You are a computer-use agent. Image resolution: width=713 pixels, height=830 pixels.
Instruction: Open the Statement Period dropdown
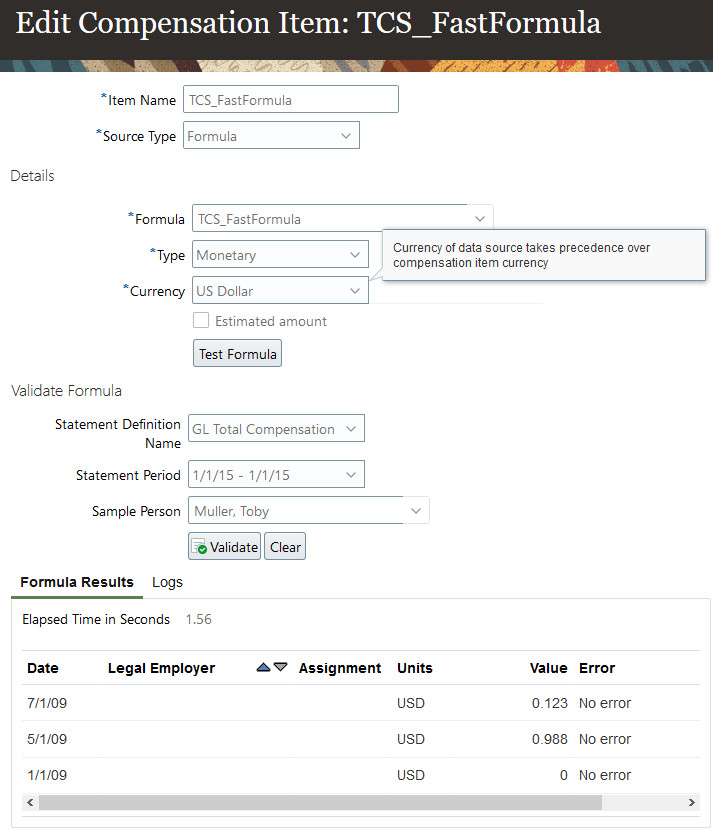coord(350,475)
